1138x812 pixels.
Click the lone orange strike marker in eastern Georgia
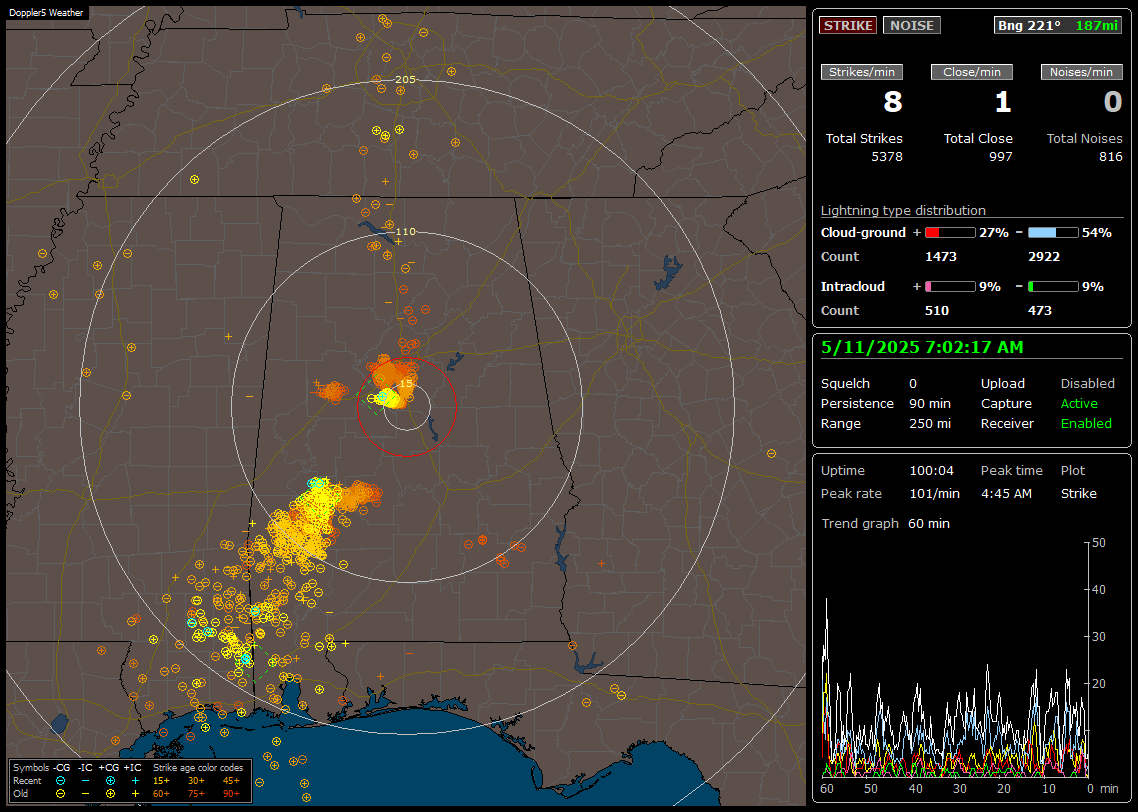click(x=771, y=454)
